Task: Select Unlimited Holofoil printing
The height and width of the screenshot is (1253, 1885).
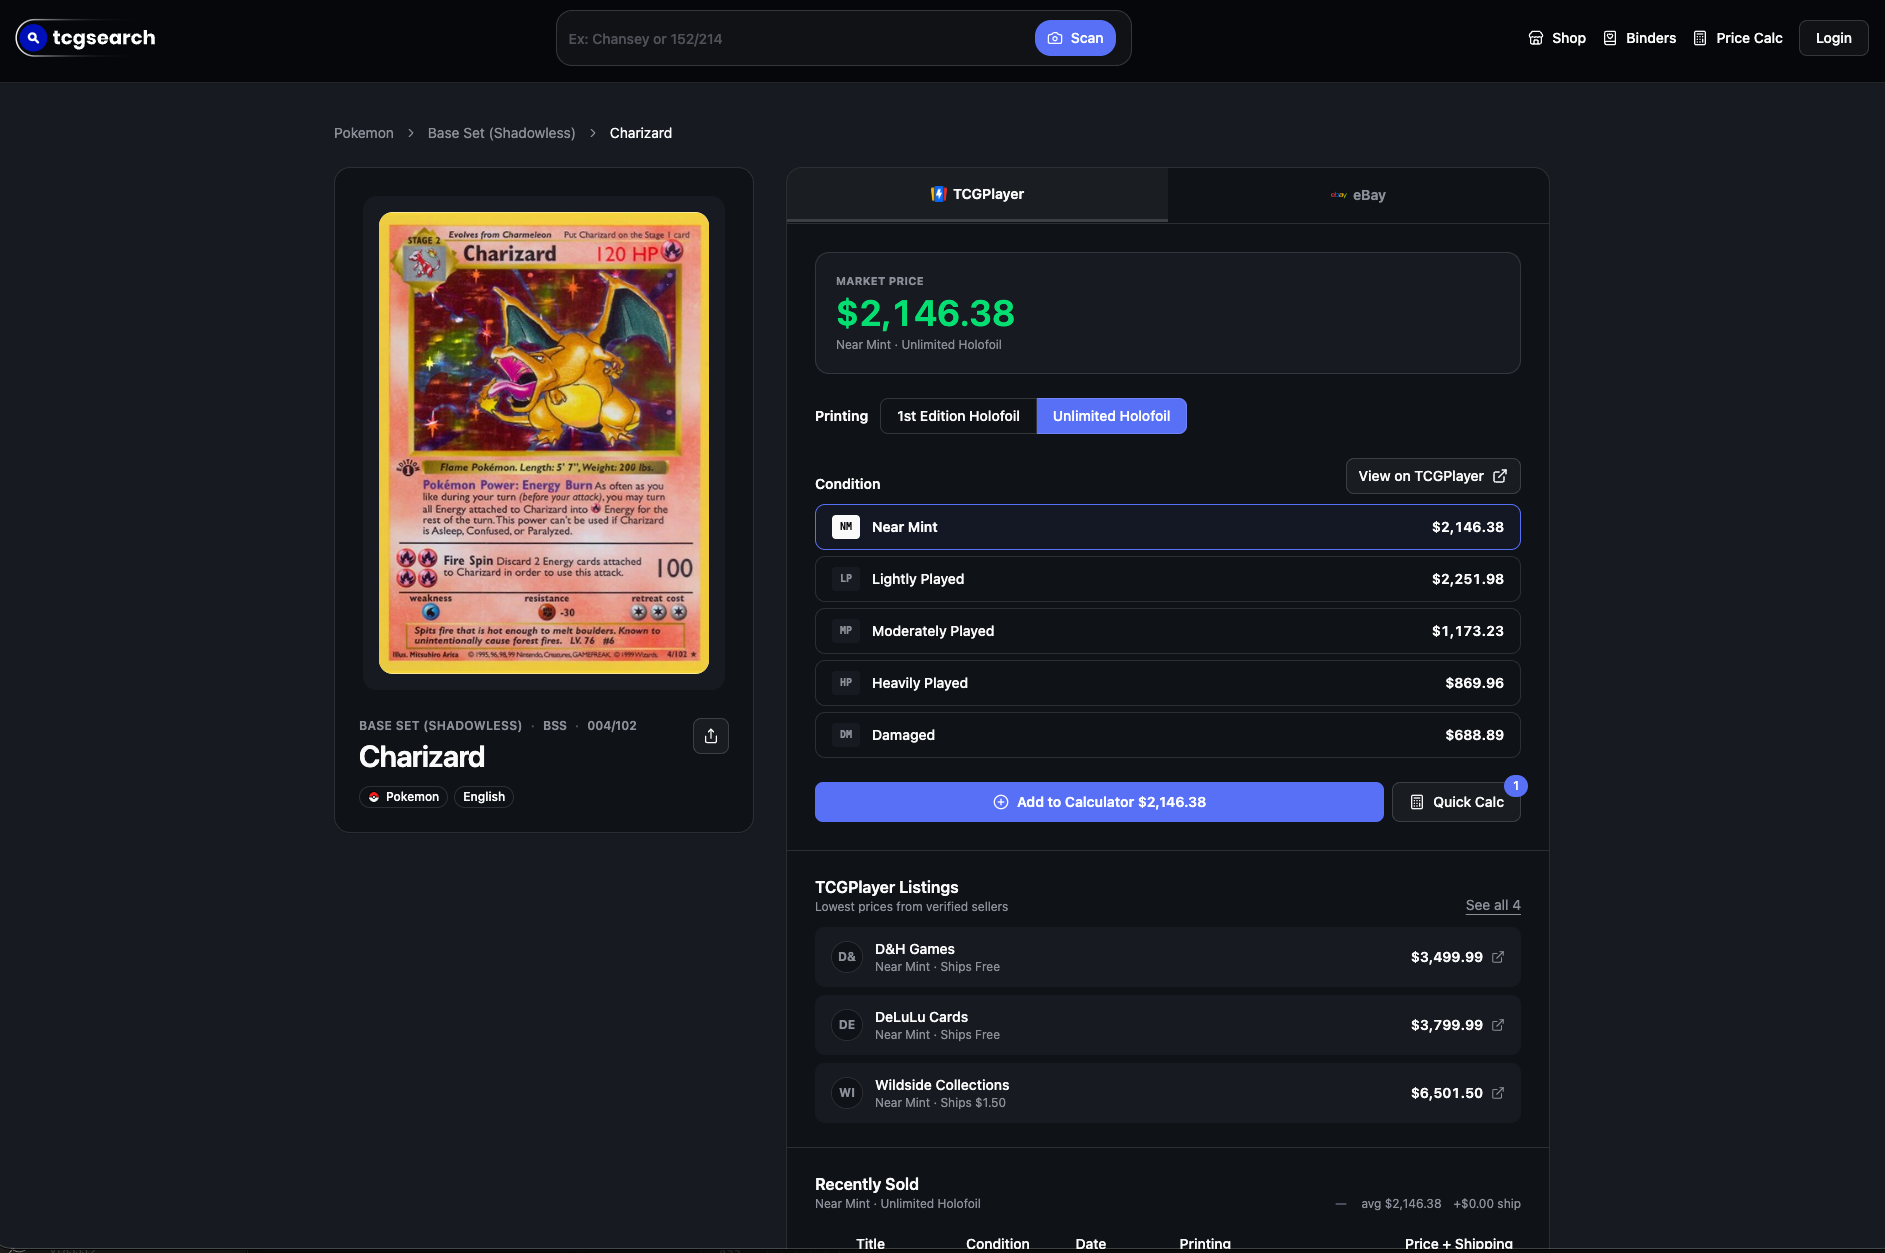Action: point(1111,416)
